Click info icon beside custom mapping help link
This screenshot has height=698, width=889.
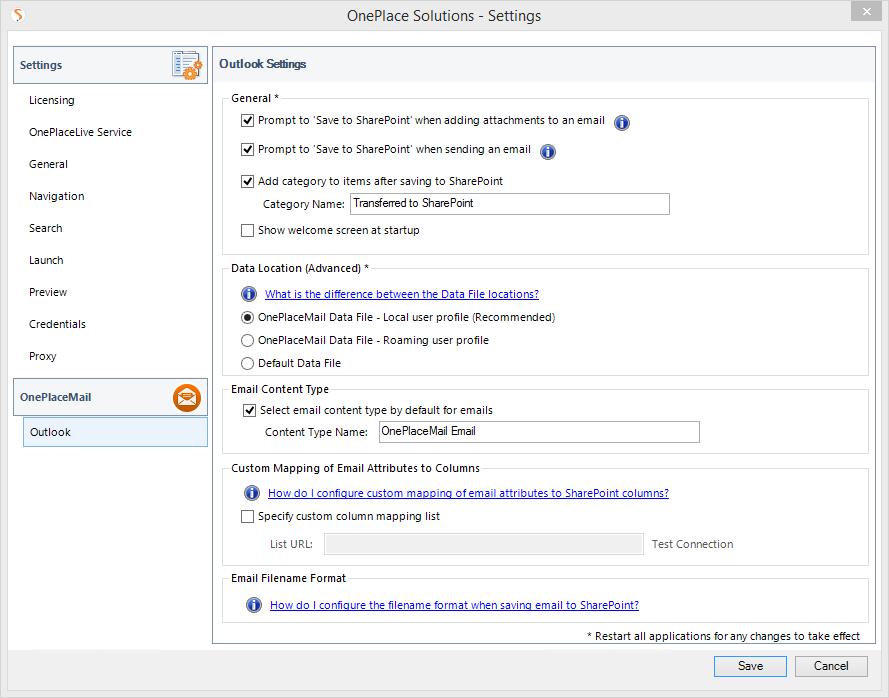pyautogui.click(x=253, y=493)
